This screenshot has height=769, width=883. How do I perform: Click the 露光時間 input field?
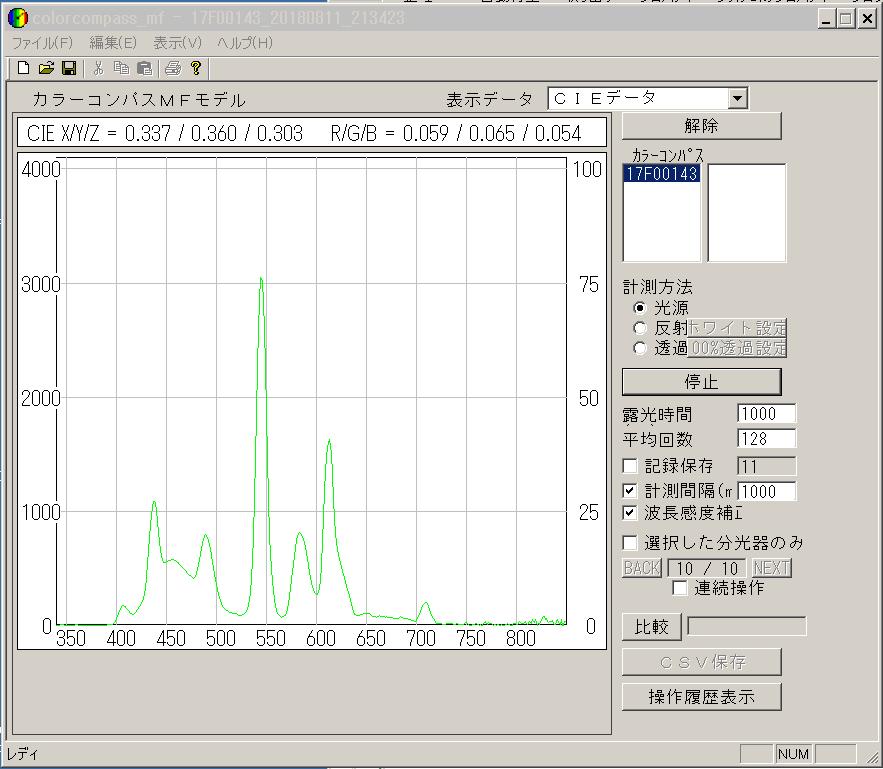point(766,414)
